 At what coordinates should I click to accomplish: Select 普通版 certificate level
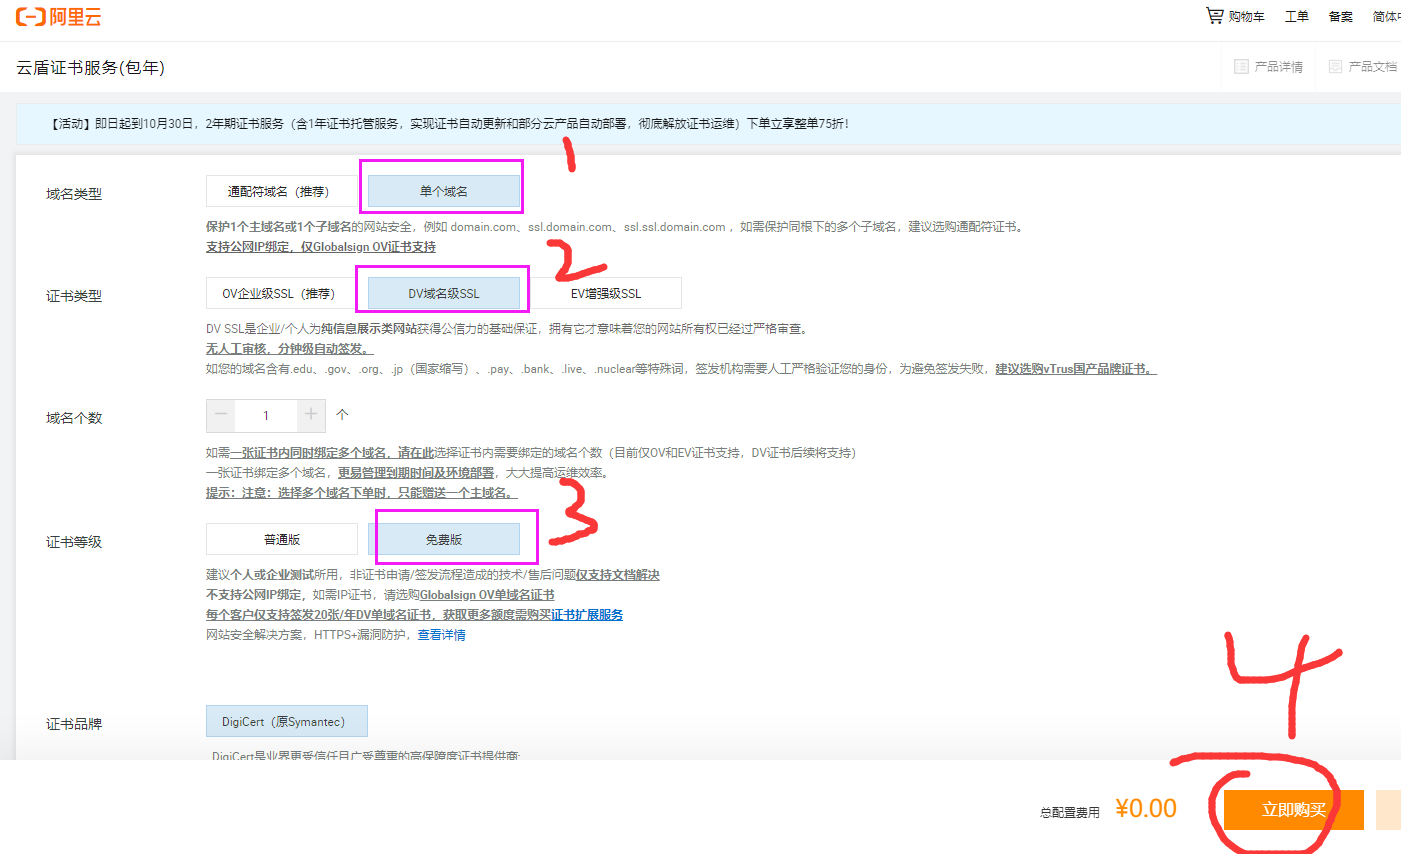coord(281,539)
